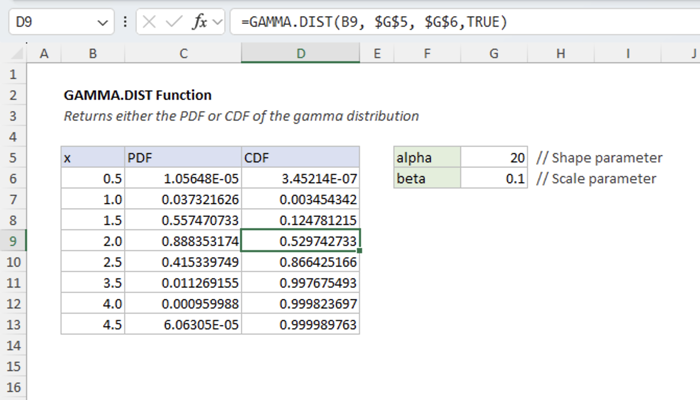Click the 'alpha' label cell
The height and width of the screenshot is (400, 700).
pyautogui.click(x=427, y=158)
